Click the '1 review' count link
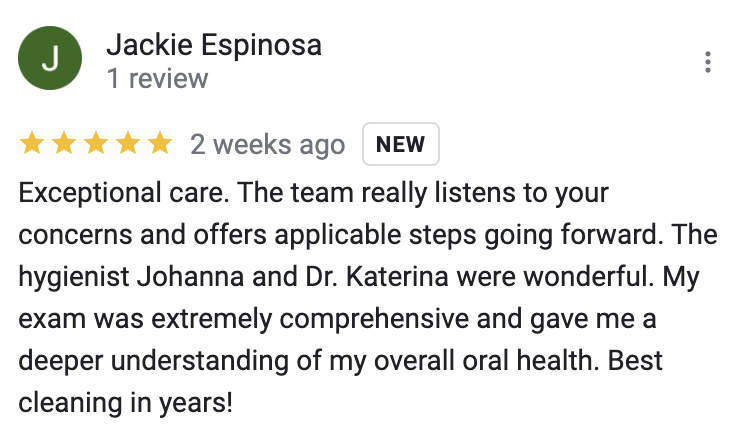The image size is (740, 442). [157, 78]
